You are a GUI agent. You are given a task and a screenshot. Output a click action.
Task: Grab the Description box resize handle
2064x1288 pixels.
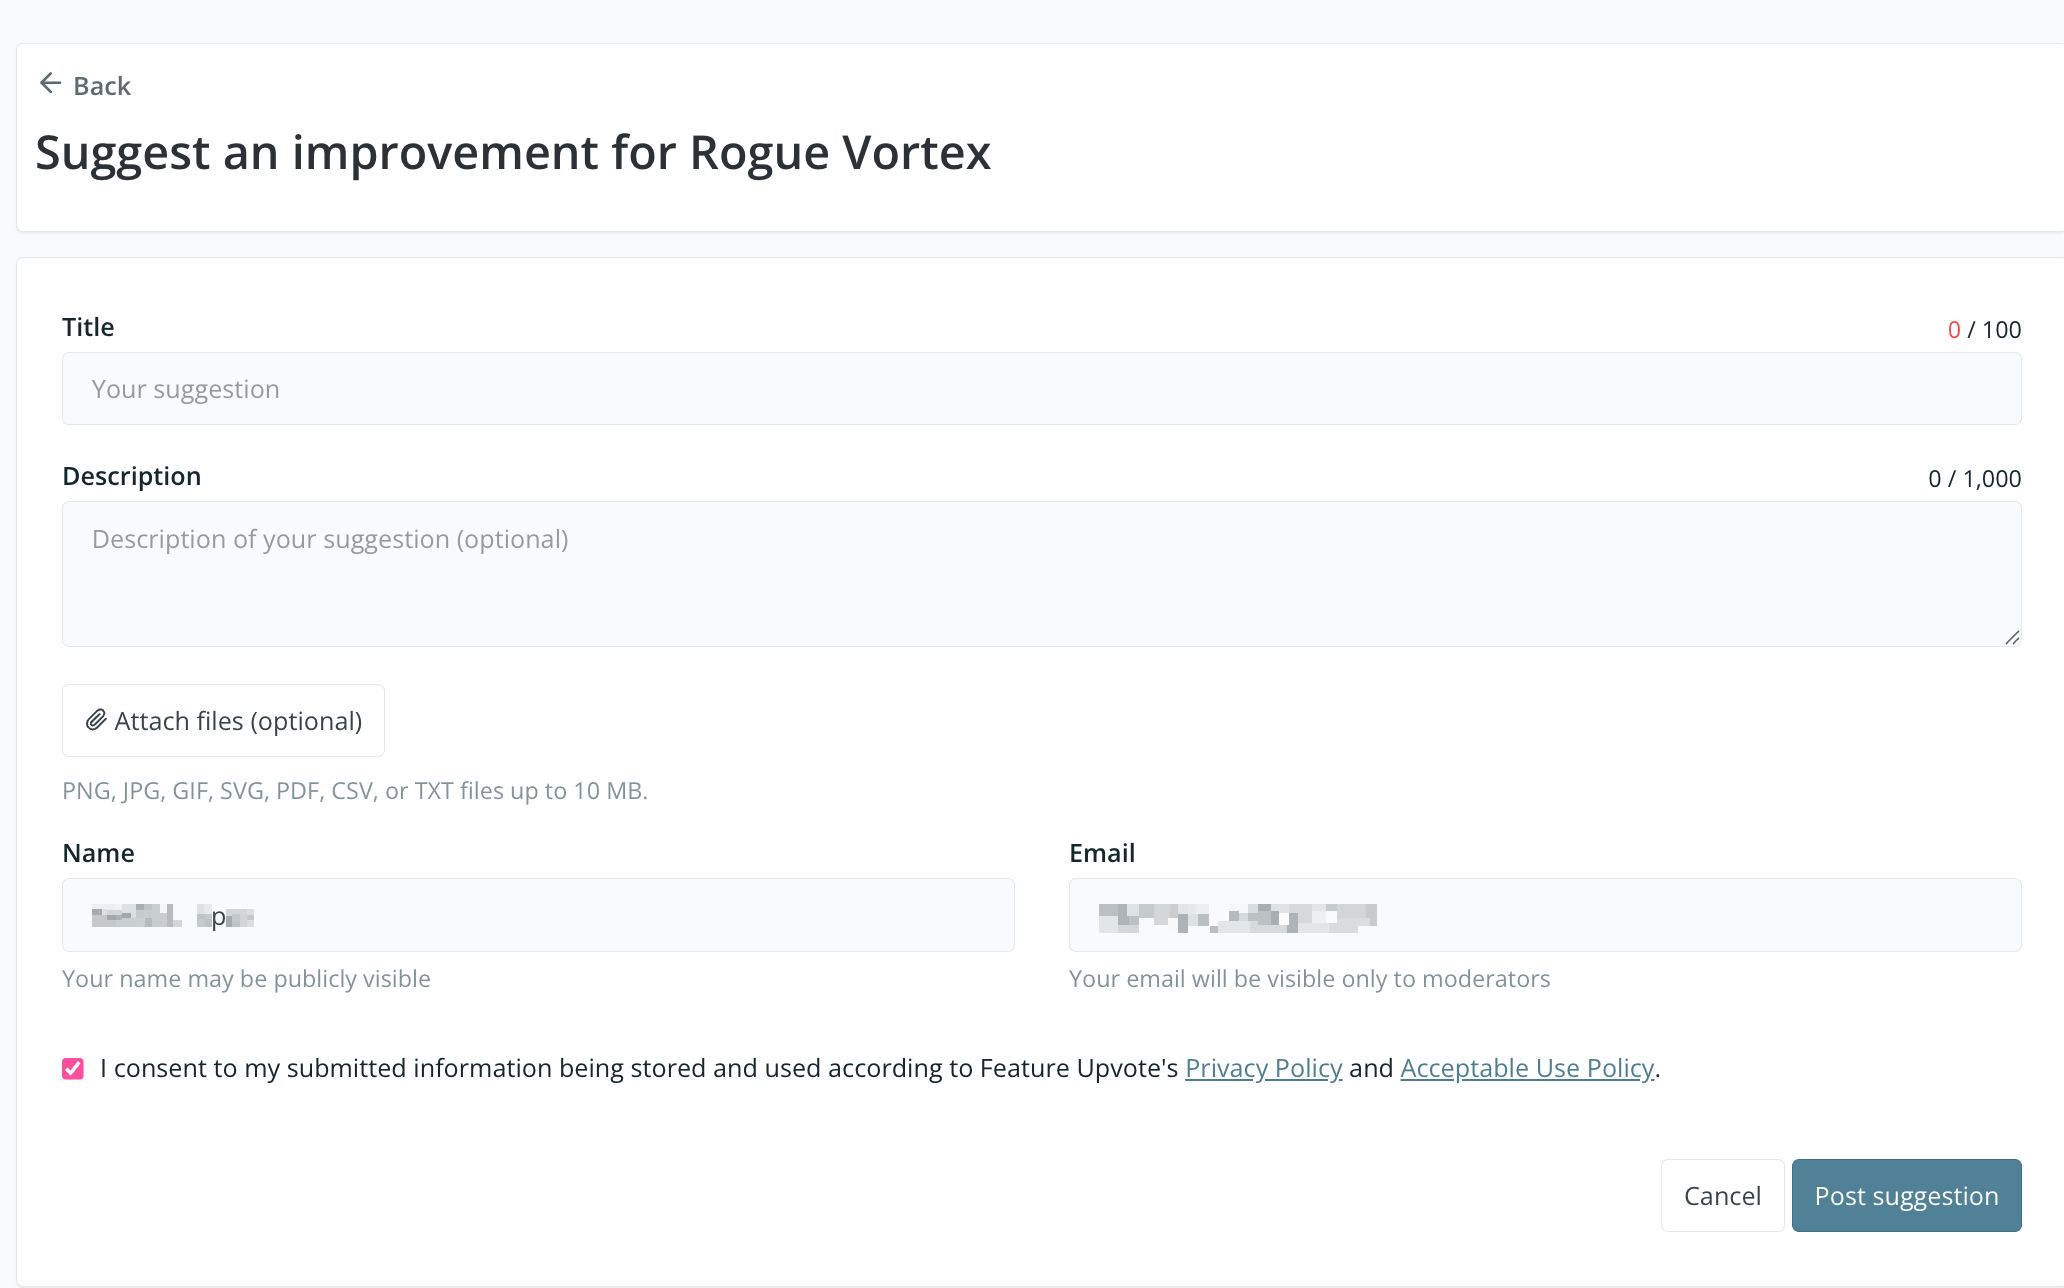click(2011, 637)
